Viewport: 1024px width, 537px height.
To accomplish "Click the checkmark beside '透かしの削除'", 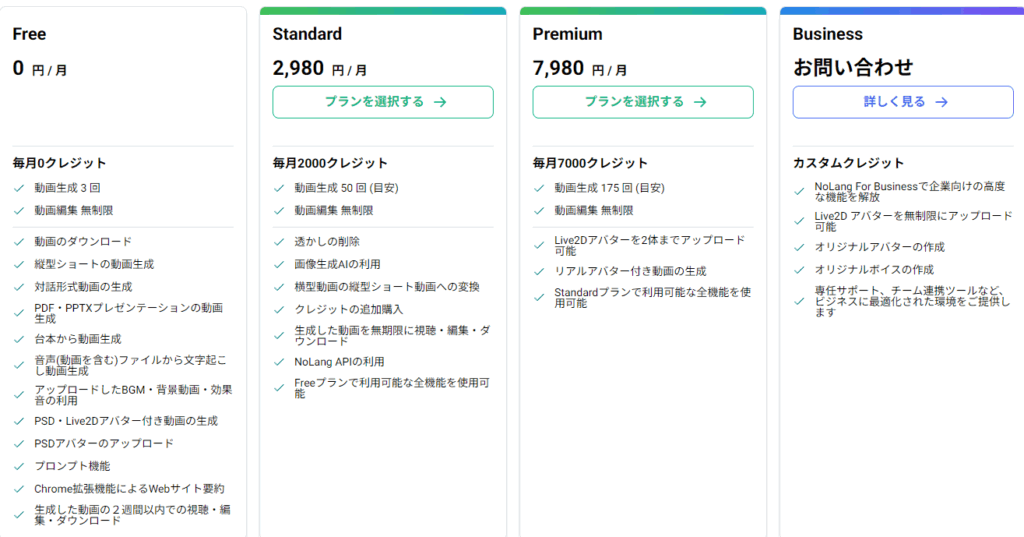I will [x=279, y=242].
